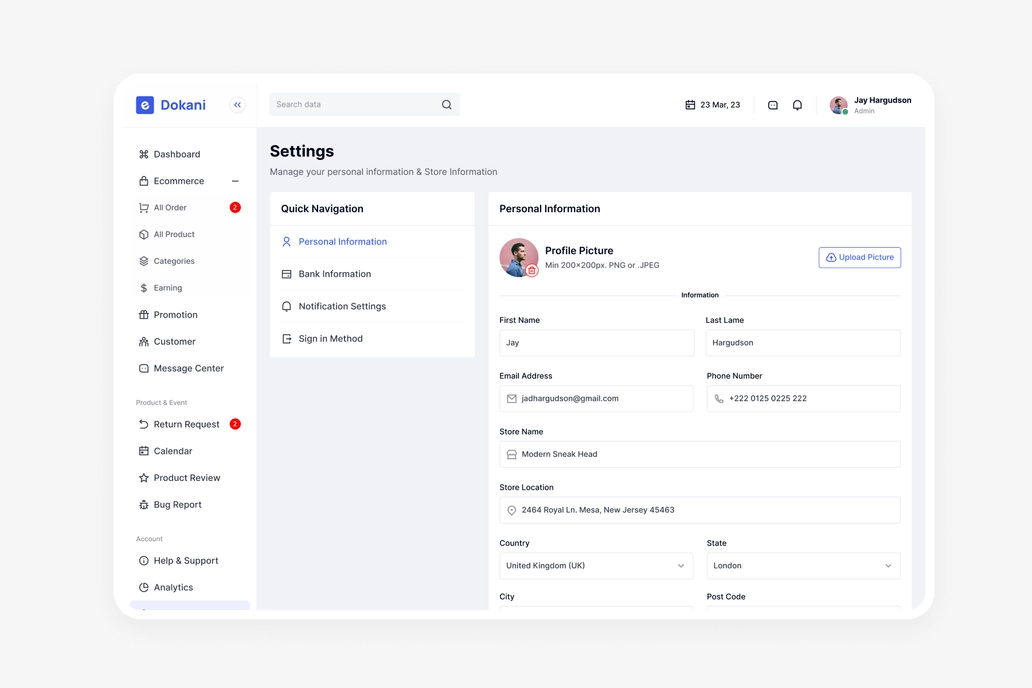Open the calendar date icon in header

coord(690,105)
